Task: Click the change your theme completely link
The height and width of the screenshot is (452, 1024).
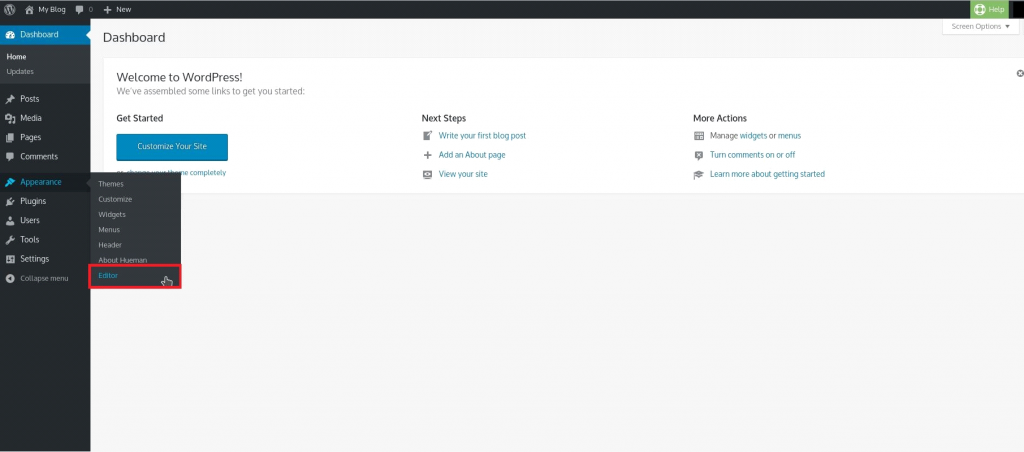Action: tap(176, 173)
